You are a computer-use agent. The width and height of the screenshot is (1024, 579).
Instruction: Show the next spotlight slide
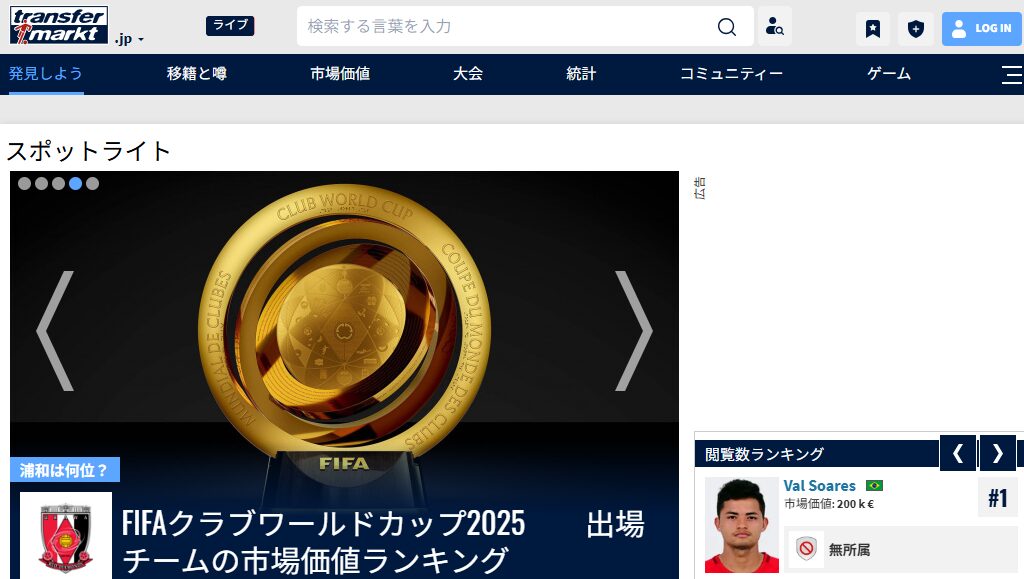(633, 331)
